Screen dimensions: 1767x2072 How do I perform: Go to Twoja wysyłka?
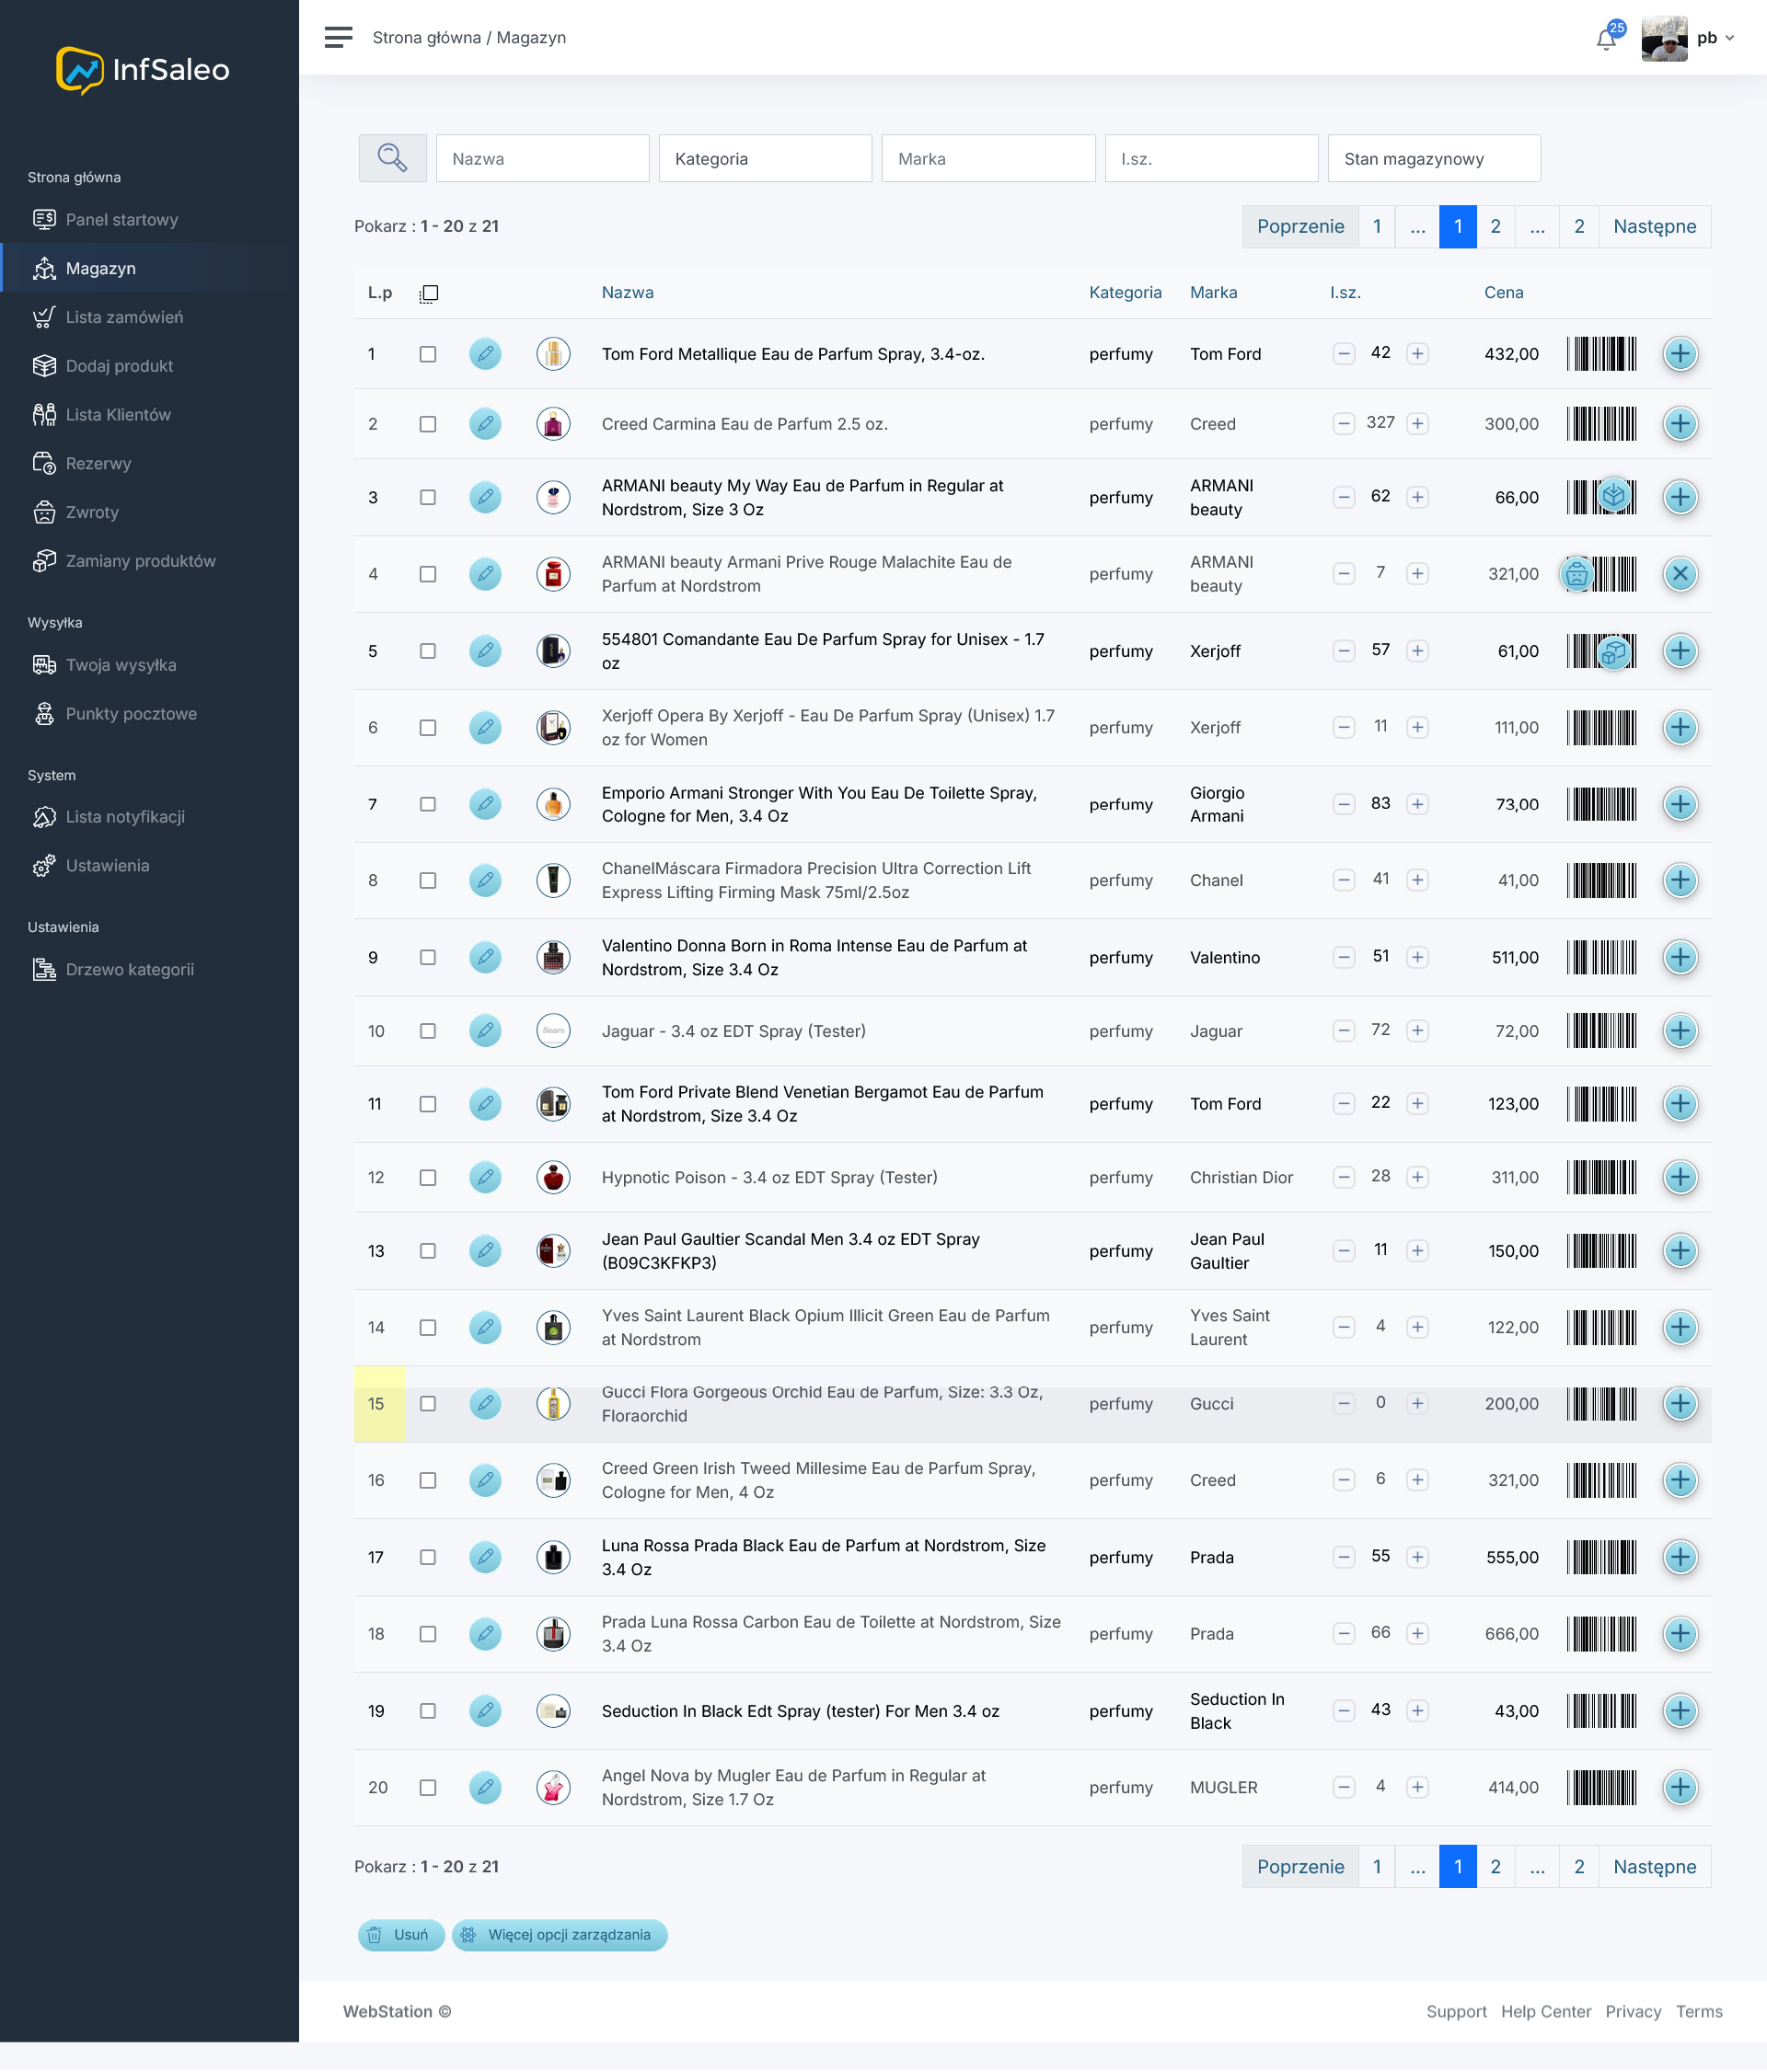(x=121, y=665)
